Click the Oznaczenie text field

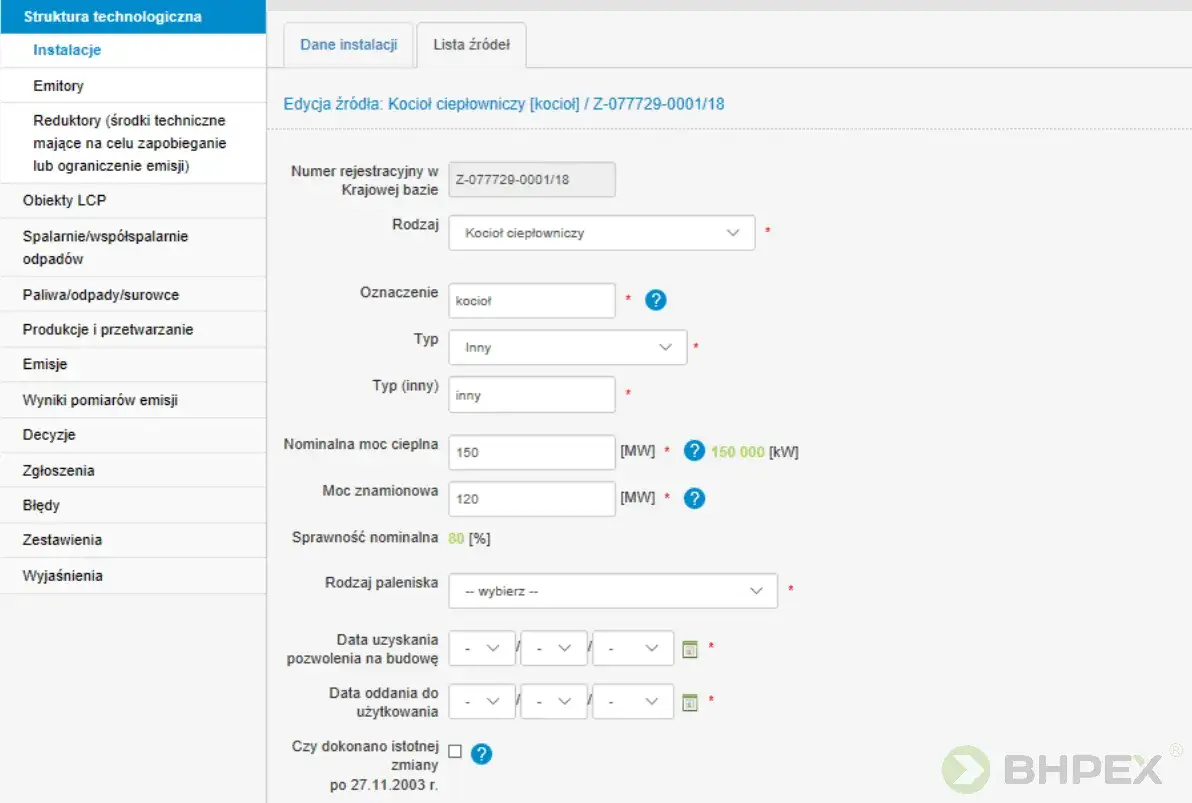(x=531, y=300)
